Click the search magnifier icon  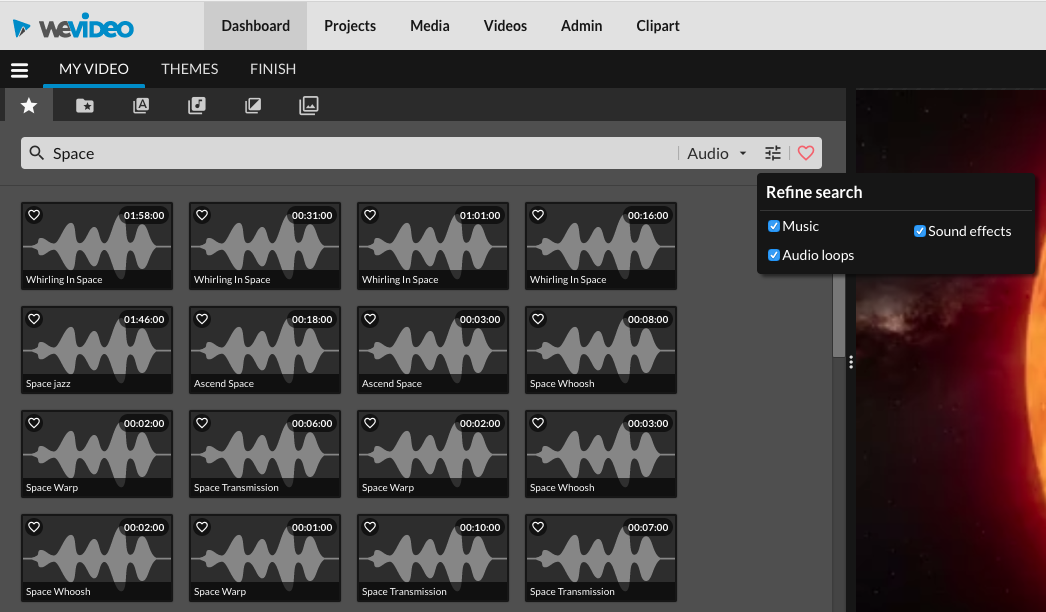[37, 153]
